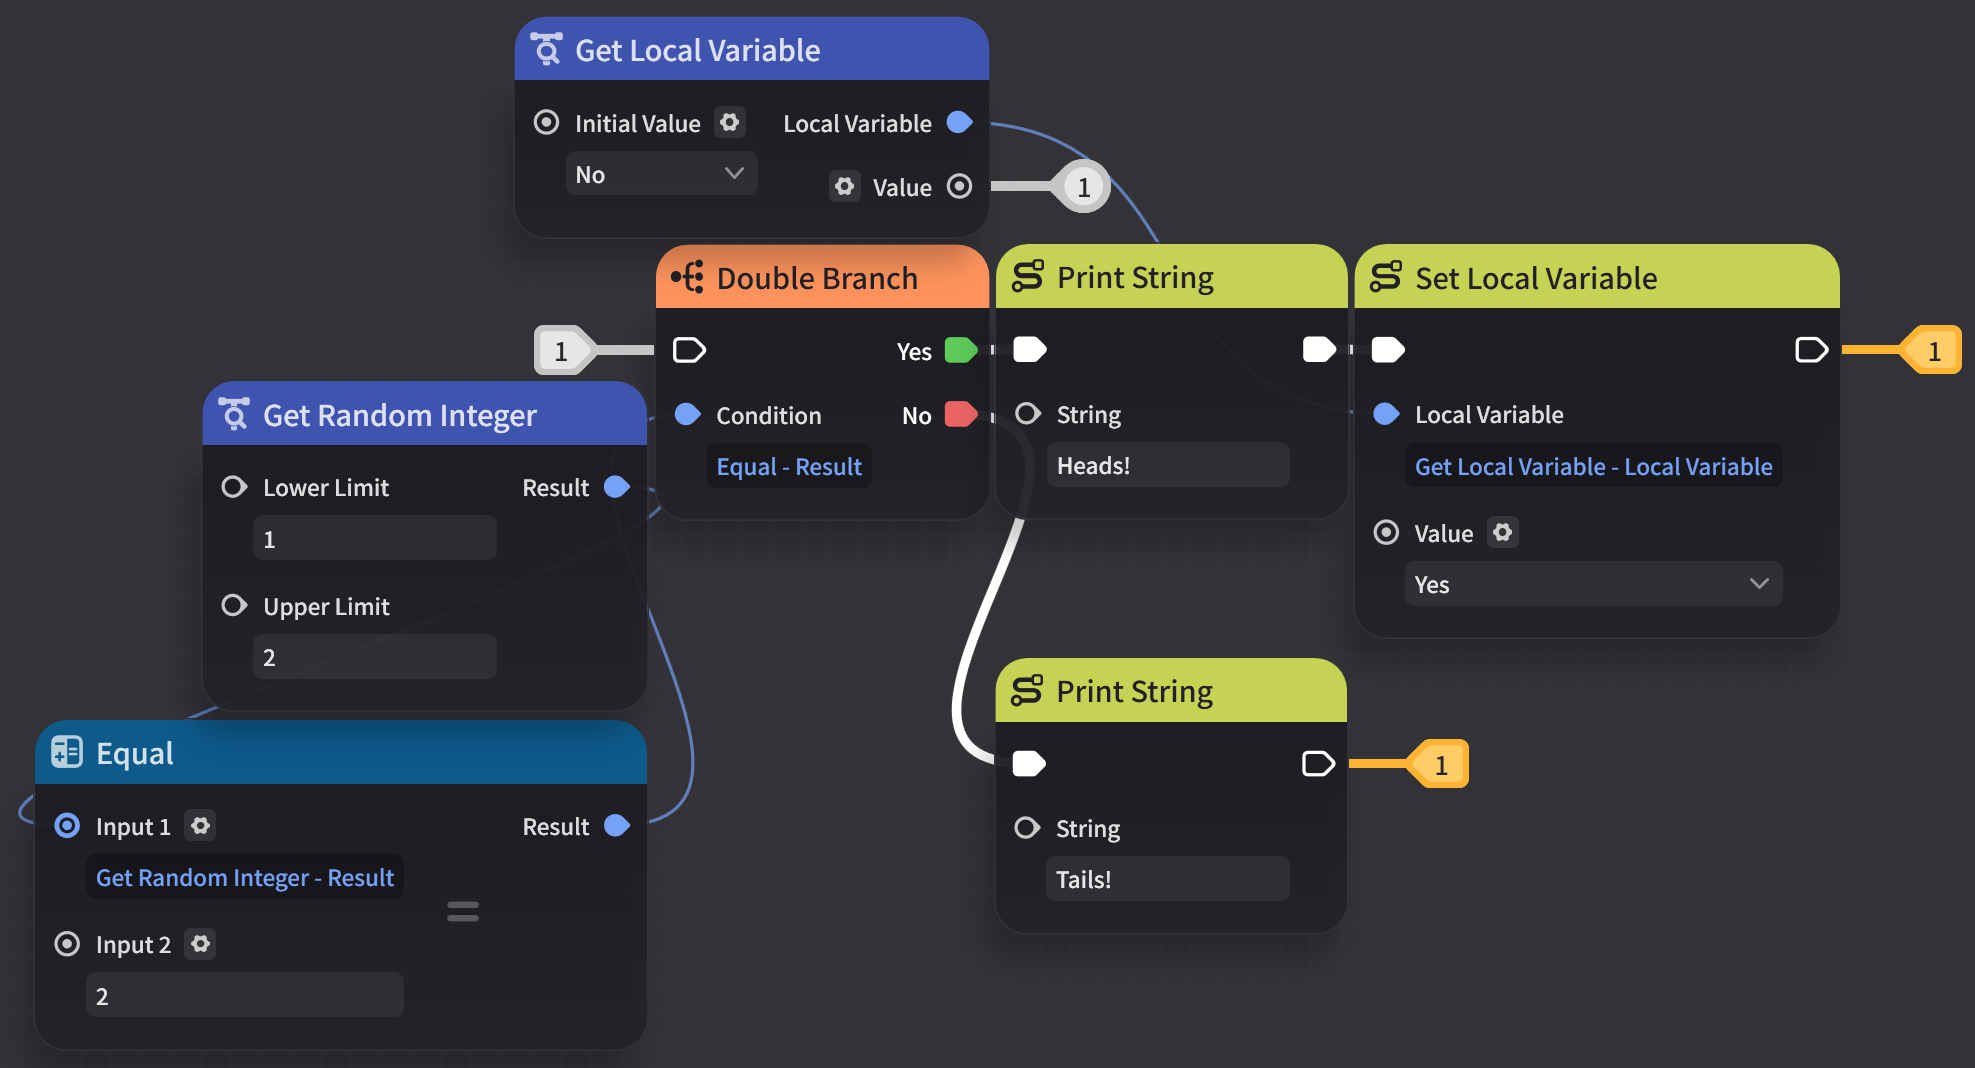
Task: Click the 'Equal - Result' condition link
Action: [789, 466]
